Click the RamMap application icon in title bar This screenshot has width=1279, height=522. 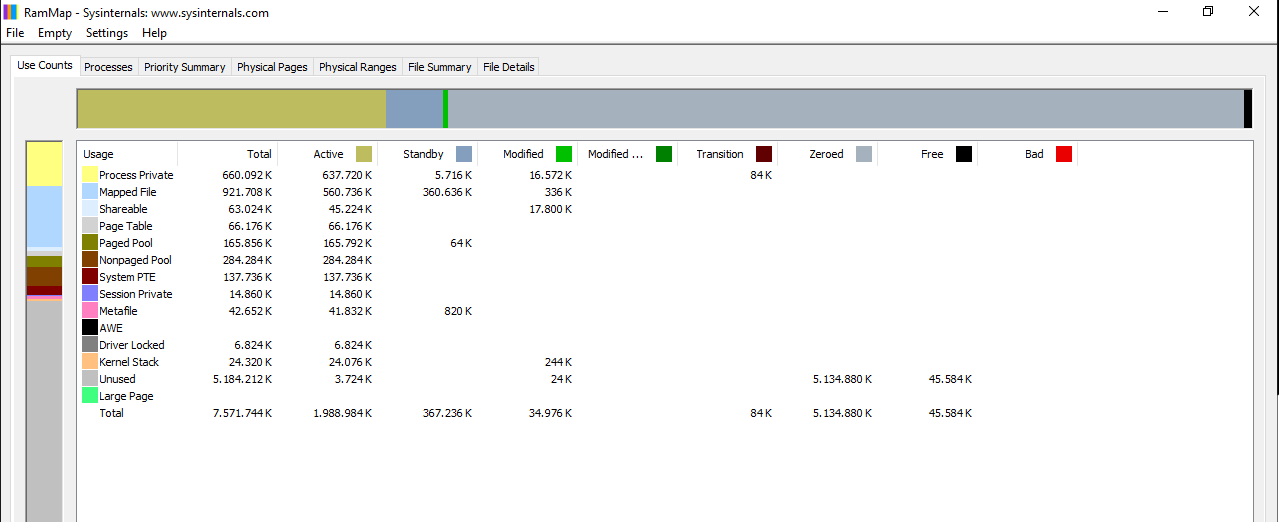11,12
